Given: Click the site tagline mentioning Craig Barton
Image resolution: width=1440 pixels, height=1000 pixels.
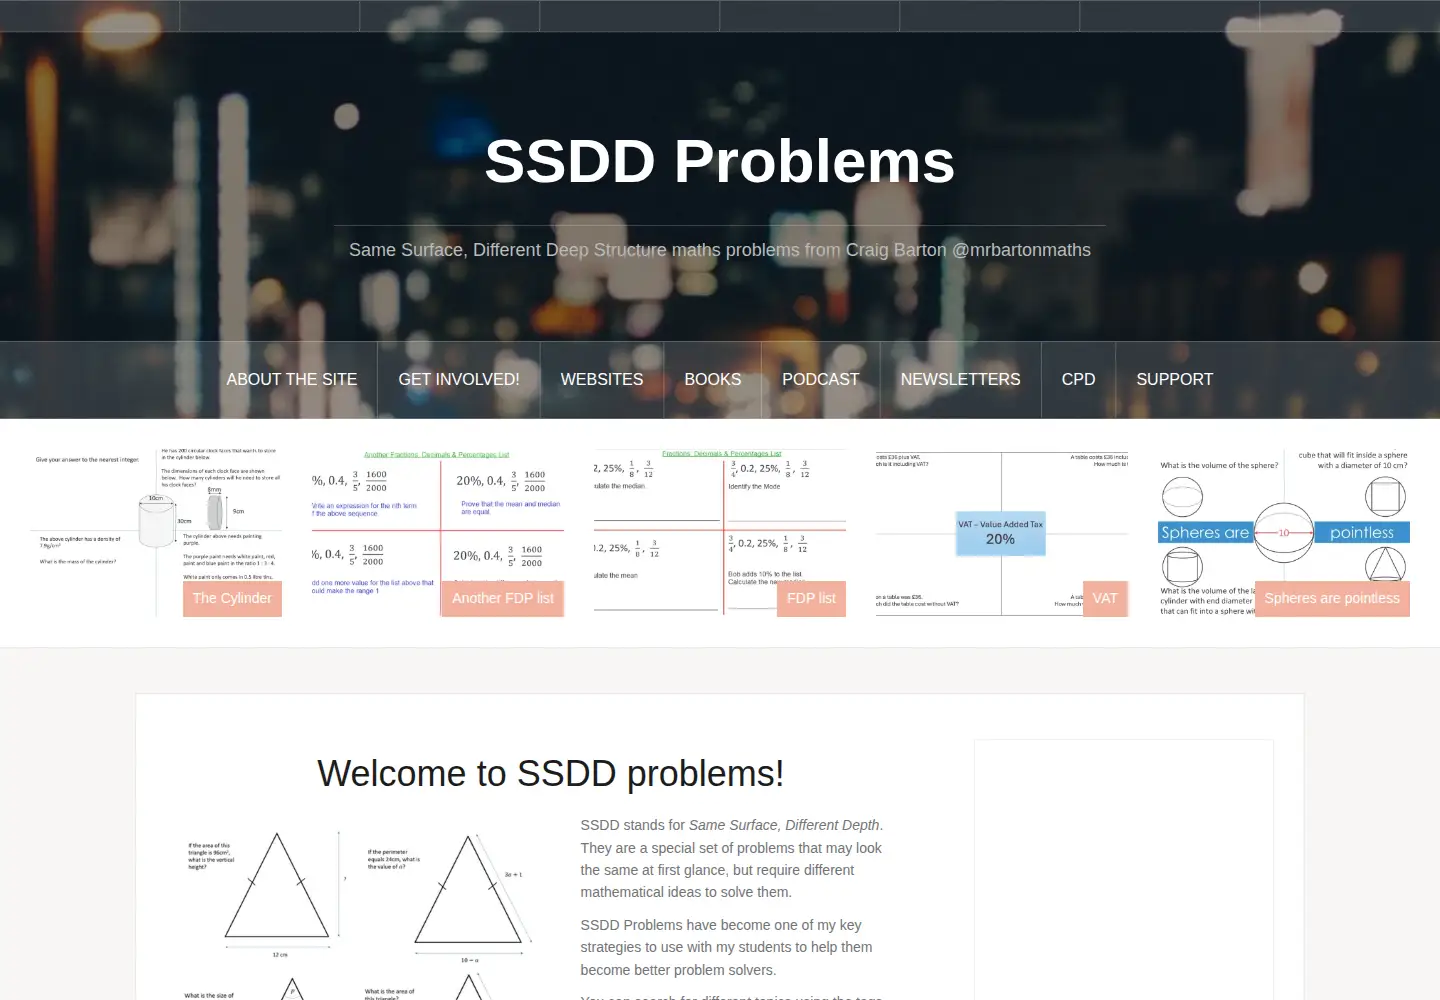Looking at the screenshot, I should pos(720,250).
